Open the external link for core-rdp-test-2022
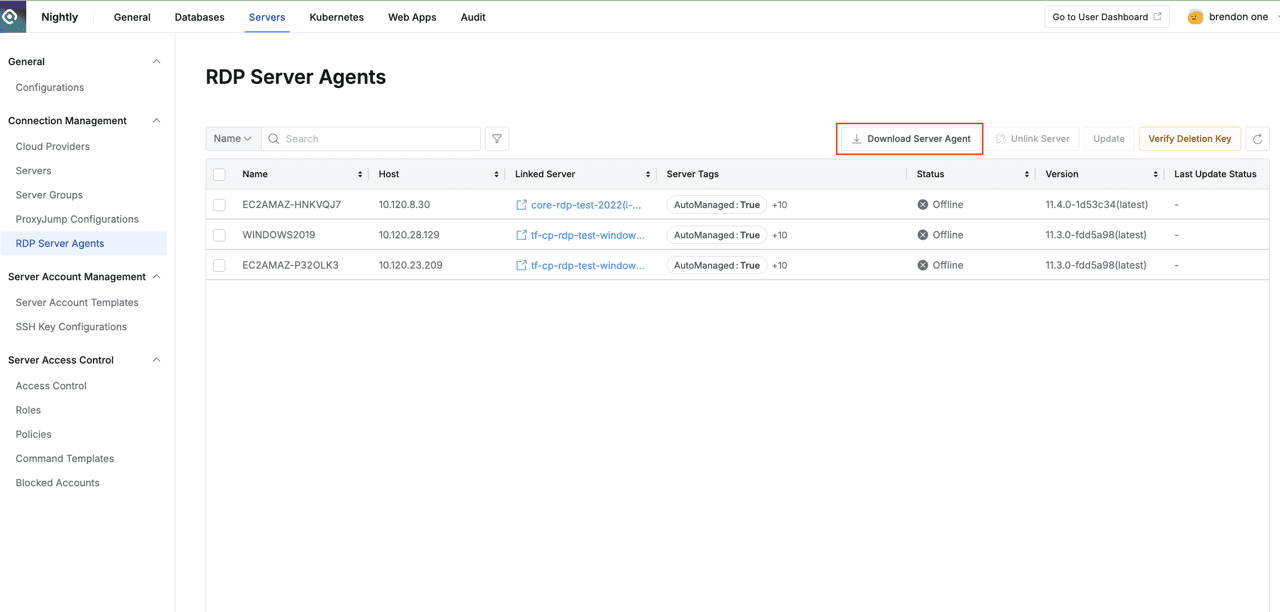The width and height of the screenshot is (1280, 612). 521,204
